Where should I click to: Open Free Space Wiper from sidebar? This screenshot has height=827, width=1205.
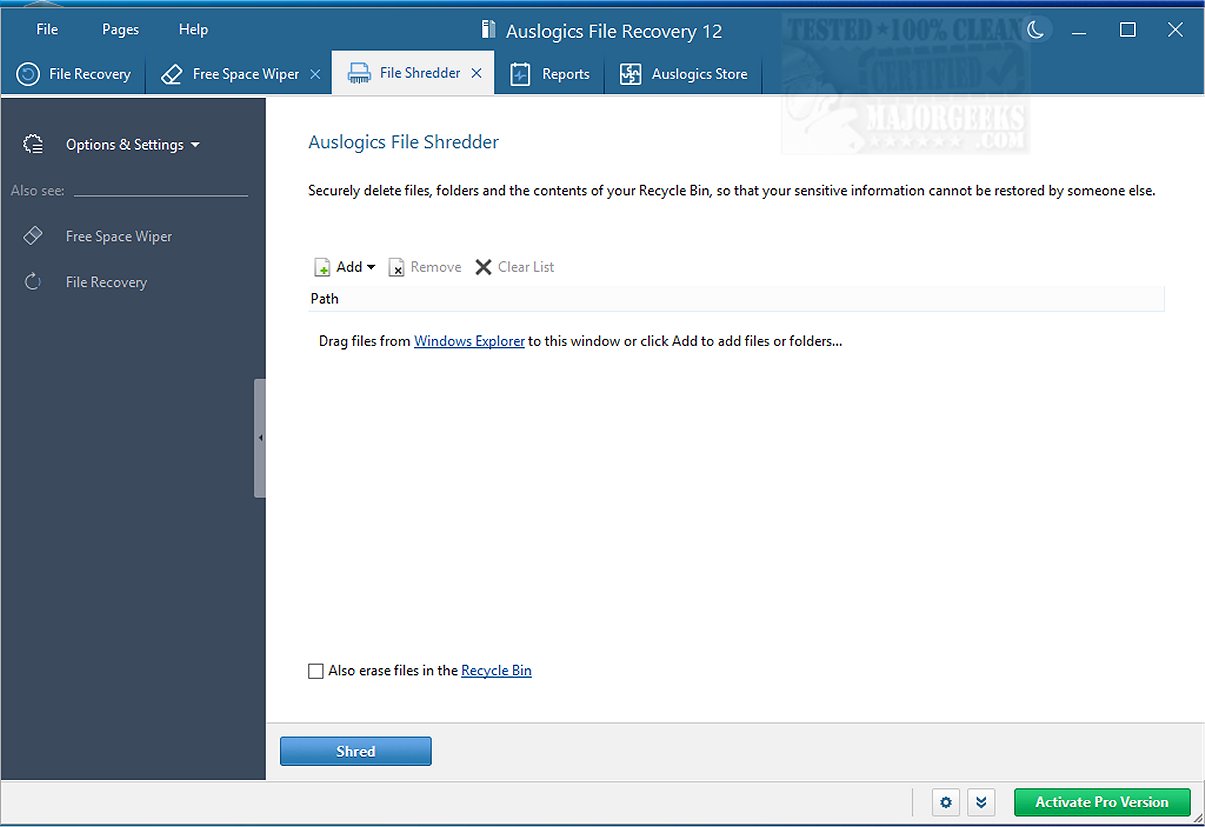[119, 237]
